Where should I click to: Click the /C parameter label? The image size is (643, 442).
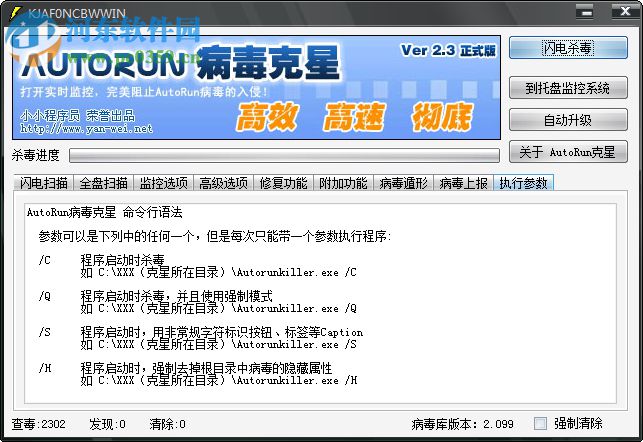(45, 260)
